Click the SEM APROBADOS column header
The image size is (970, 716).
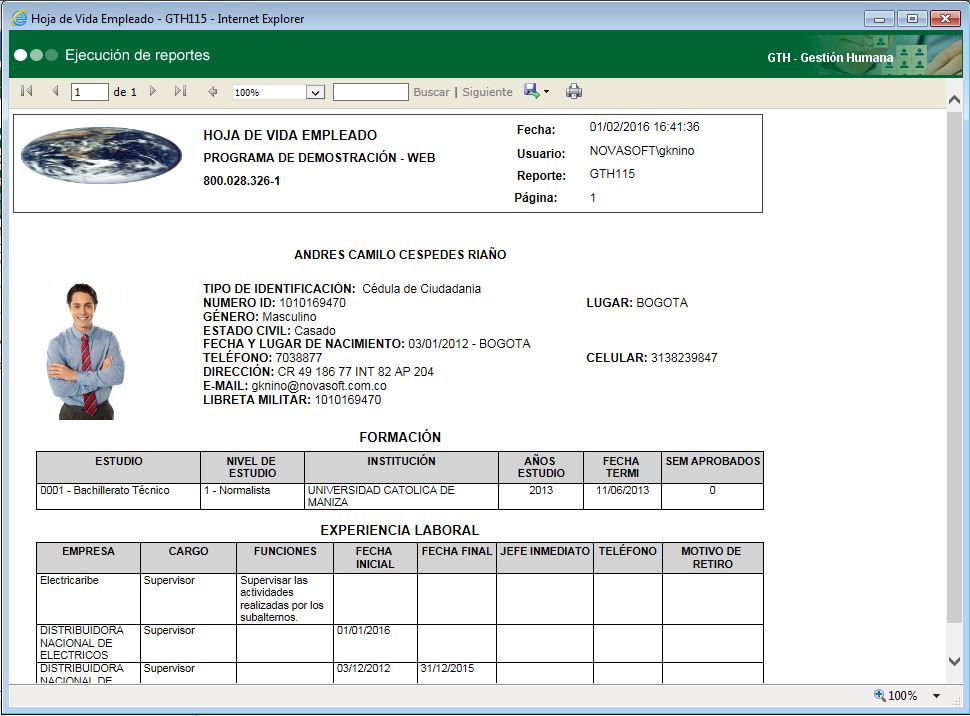coord(712,467)
